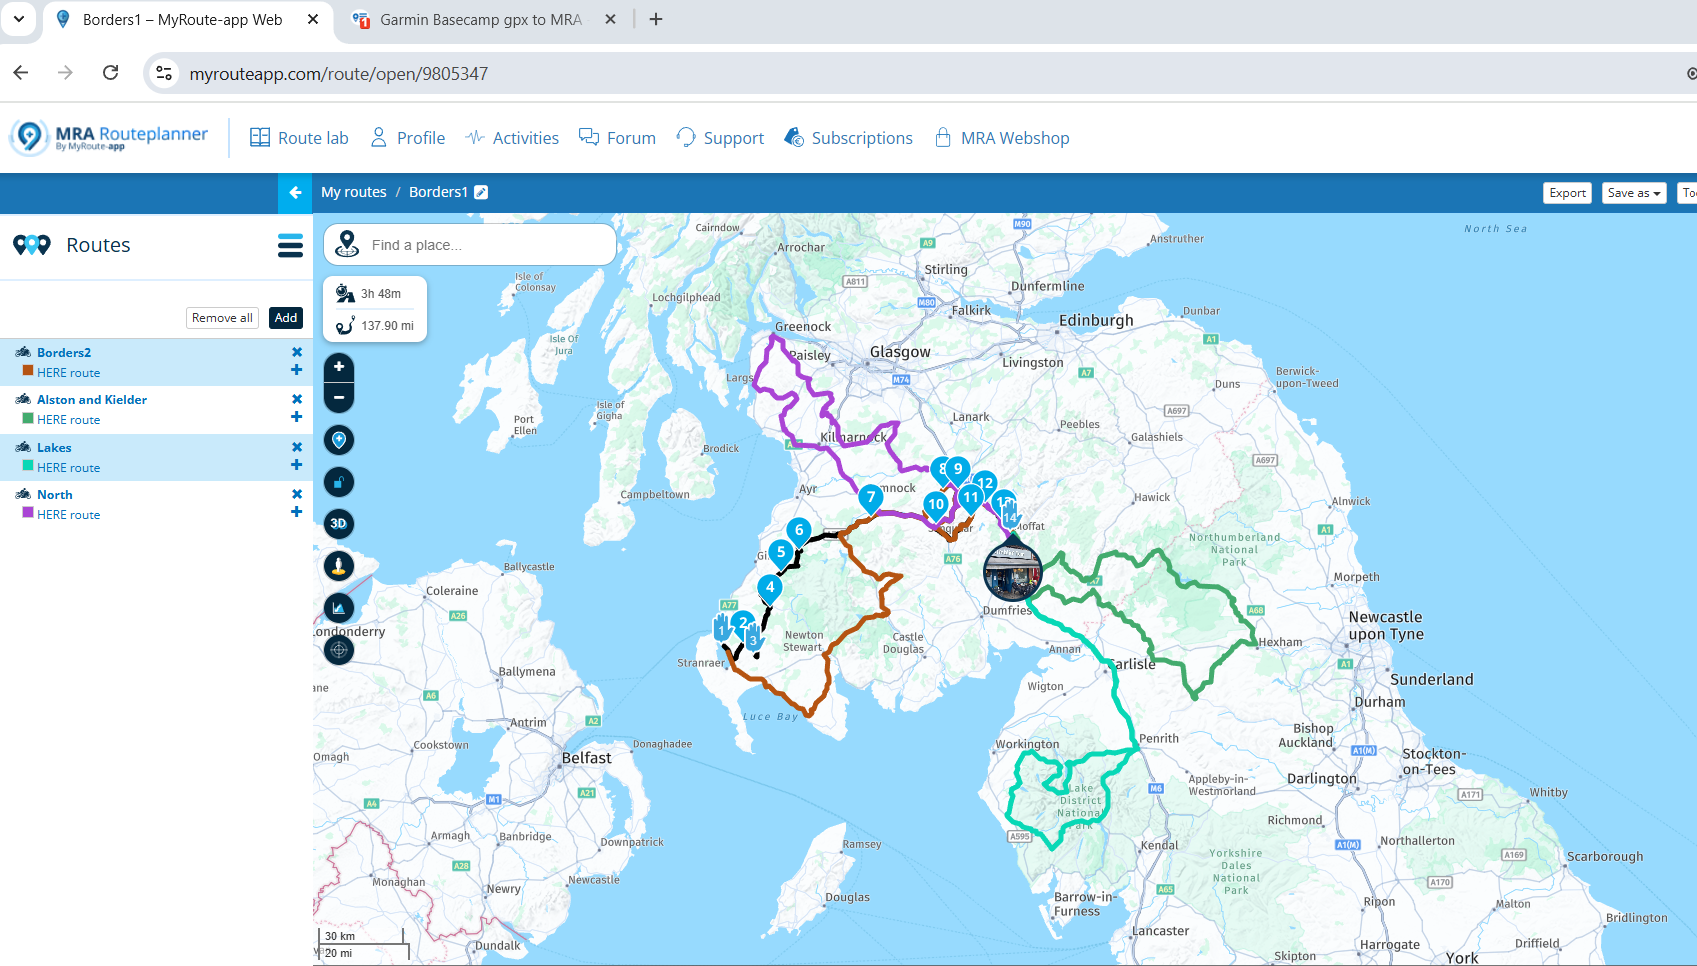Click the edit pencil next to Borders1

481,192
